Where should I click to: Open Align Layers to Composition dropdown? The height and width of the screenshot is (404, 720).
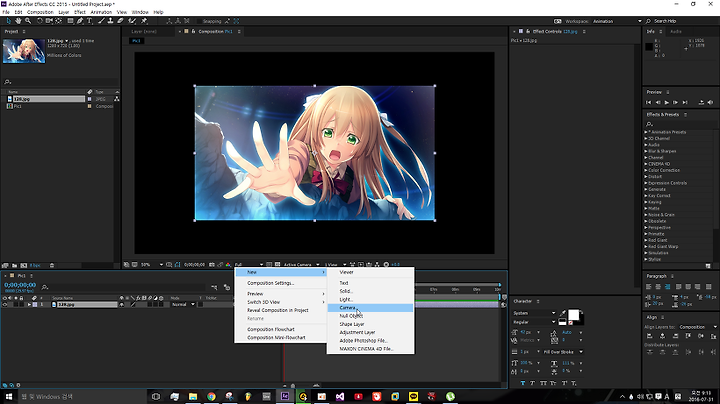[698, 327]
